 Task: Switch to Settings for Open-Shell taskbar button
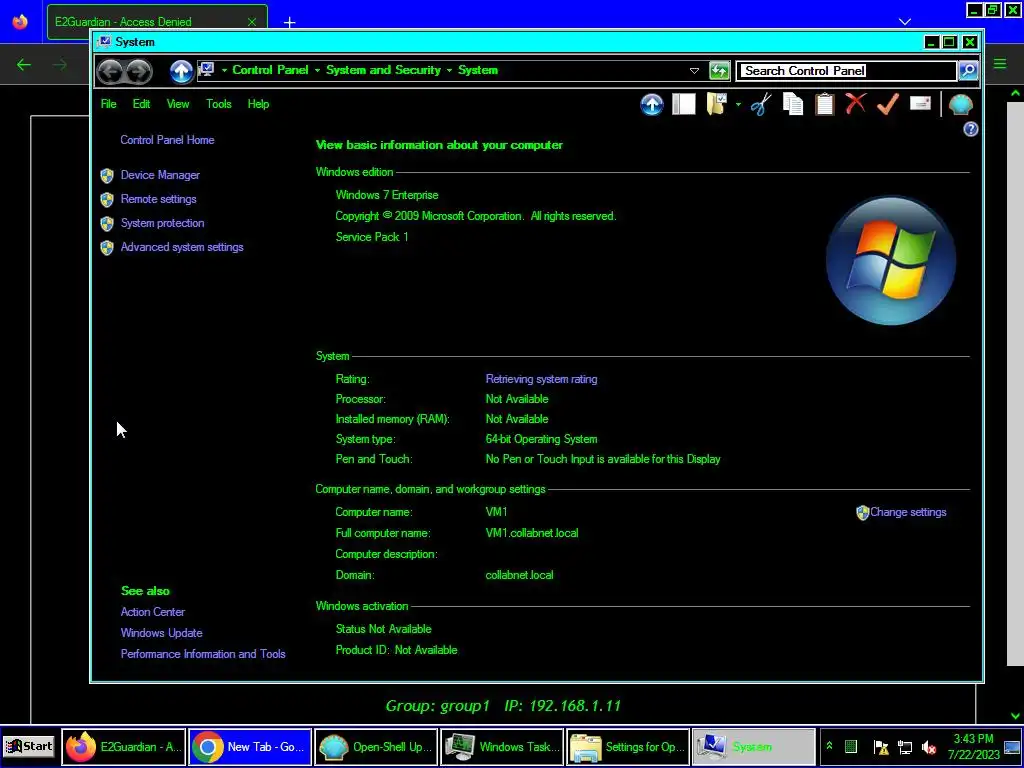coord(628,746)
